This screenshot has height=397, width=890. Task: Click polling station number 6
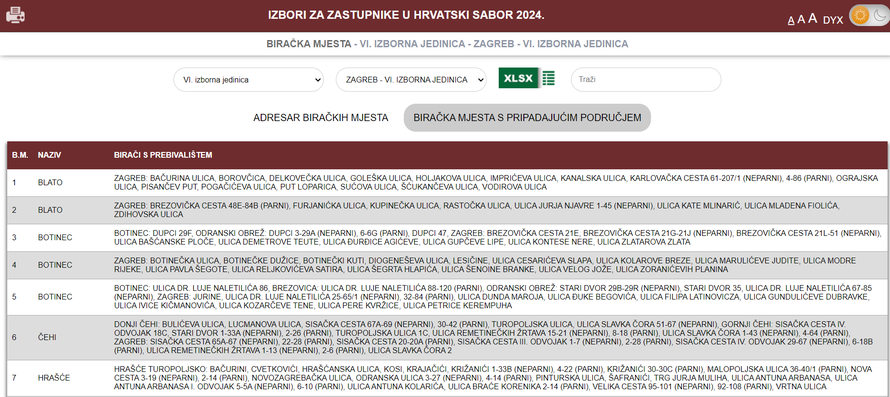(14, 337)
